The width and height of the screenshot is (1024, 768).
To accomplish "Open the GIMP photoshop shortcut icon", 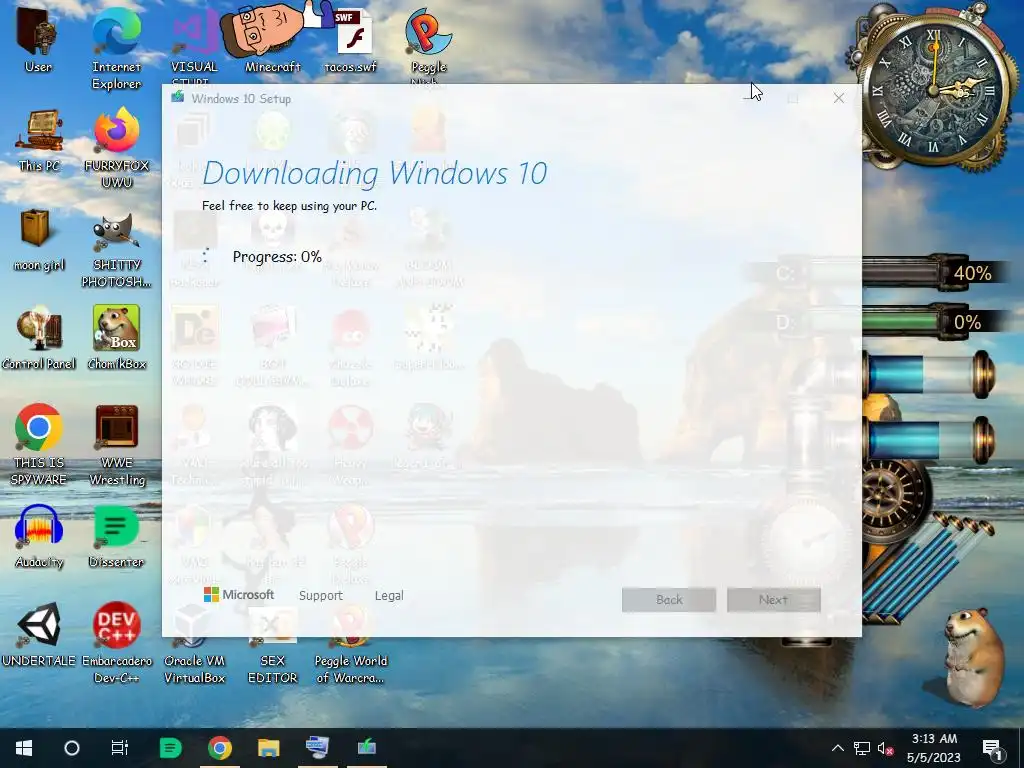I will coord(116,248).
